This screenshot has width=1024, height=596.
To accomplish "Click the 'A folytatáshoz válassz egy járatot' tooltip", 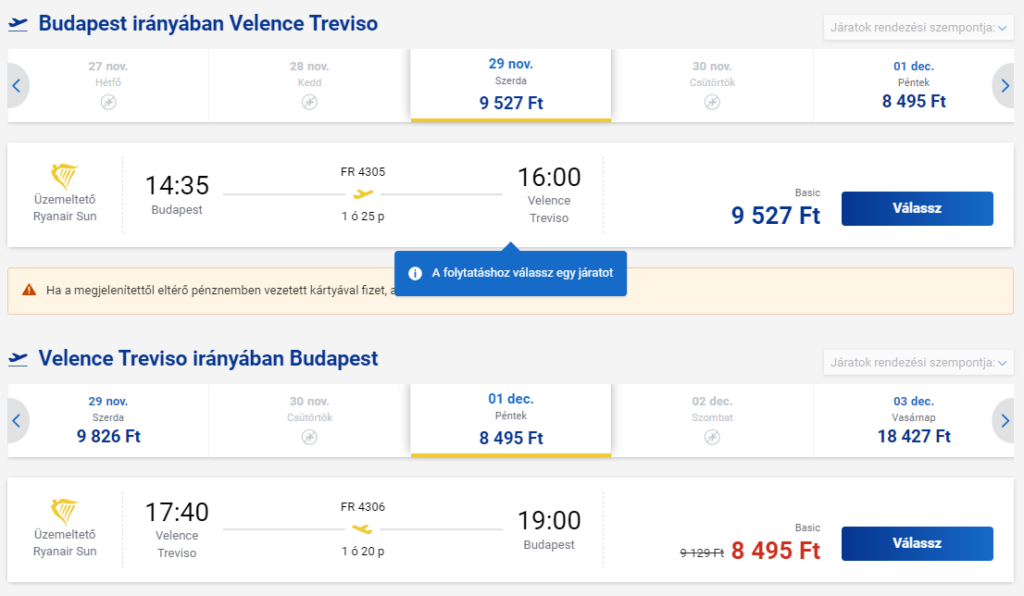I will click(x=511, y=273).
